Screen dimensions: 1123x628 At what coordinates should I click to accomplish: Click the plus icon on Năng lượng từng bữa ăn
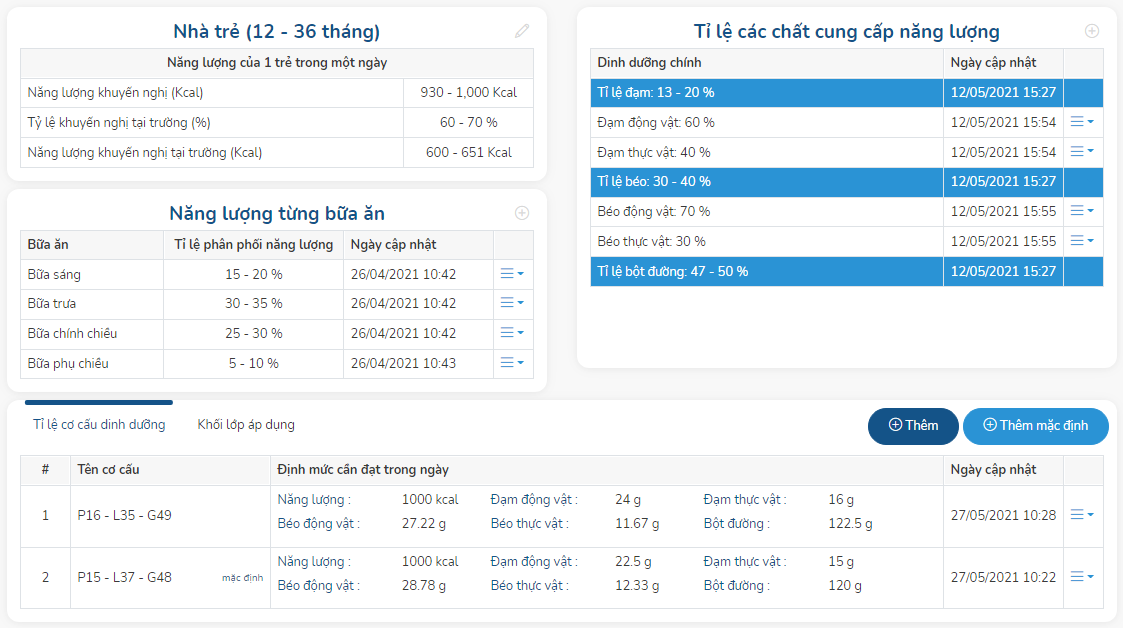tap(522, 212)
